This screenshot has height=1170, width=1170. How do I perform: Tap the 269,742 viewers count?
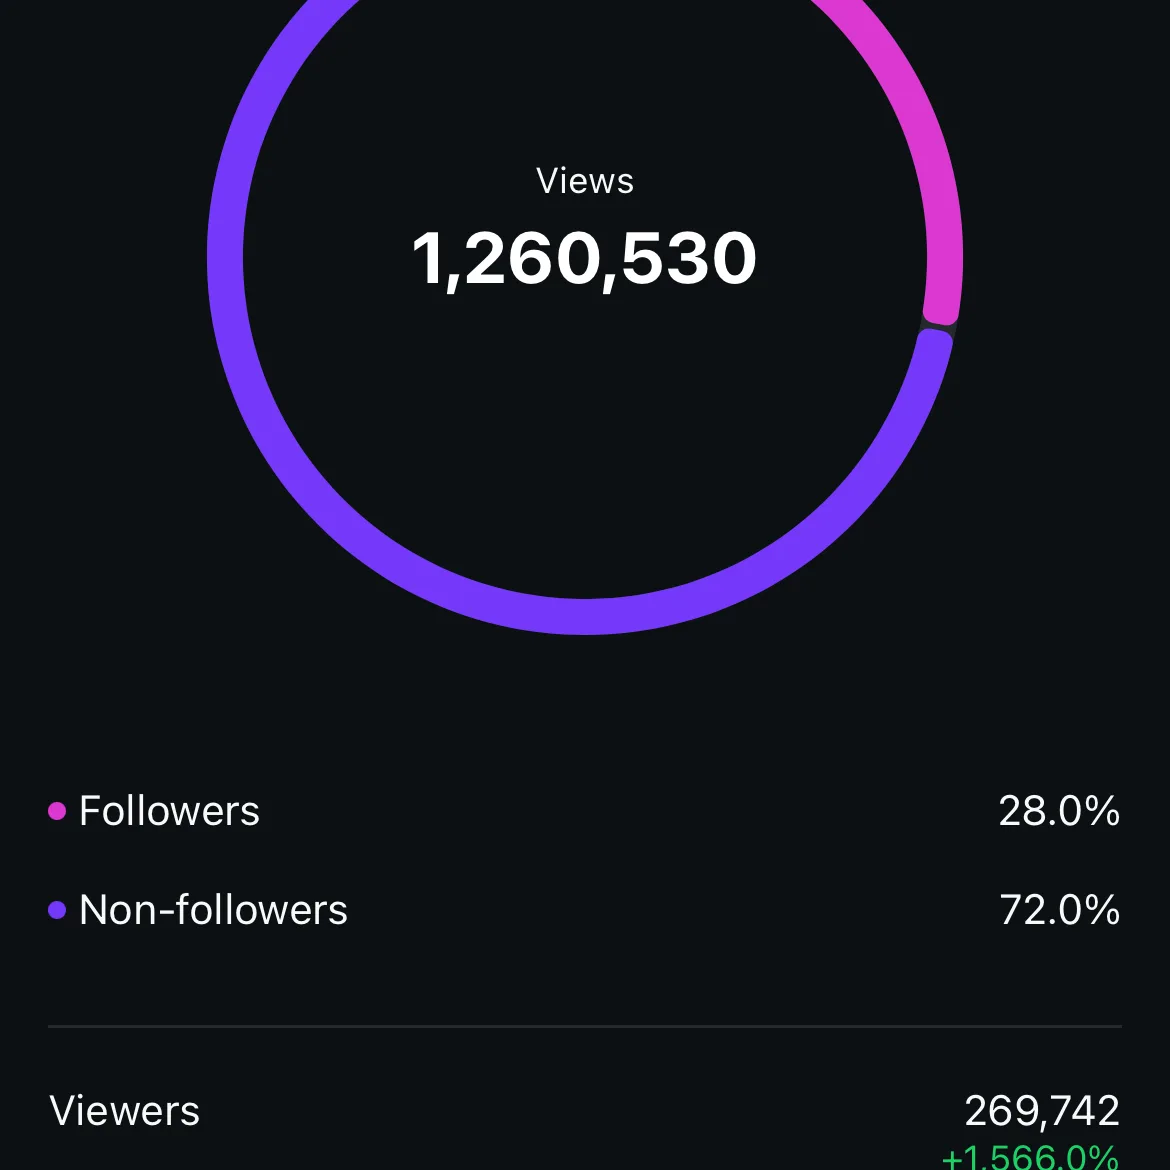pyautogui.click(x=1042, y=1111)
